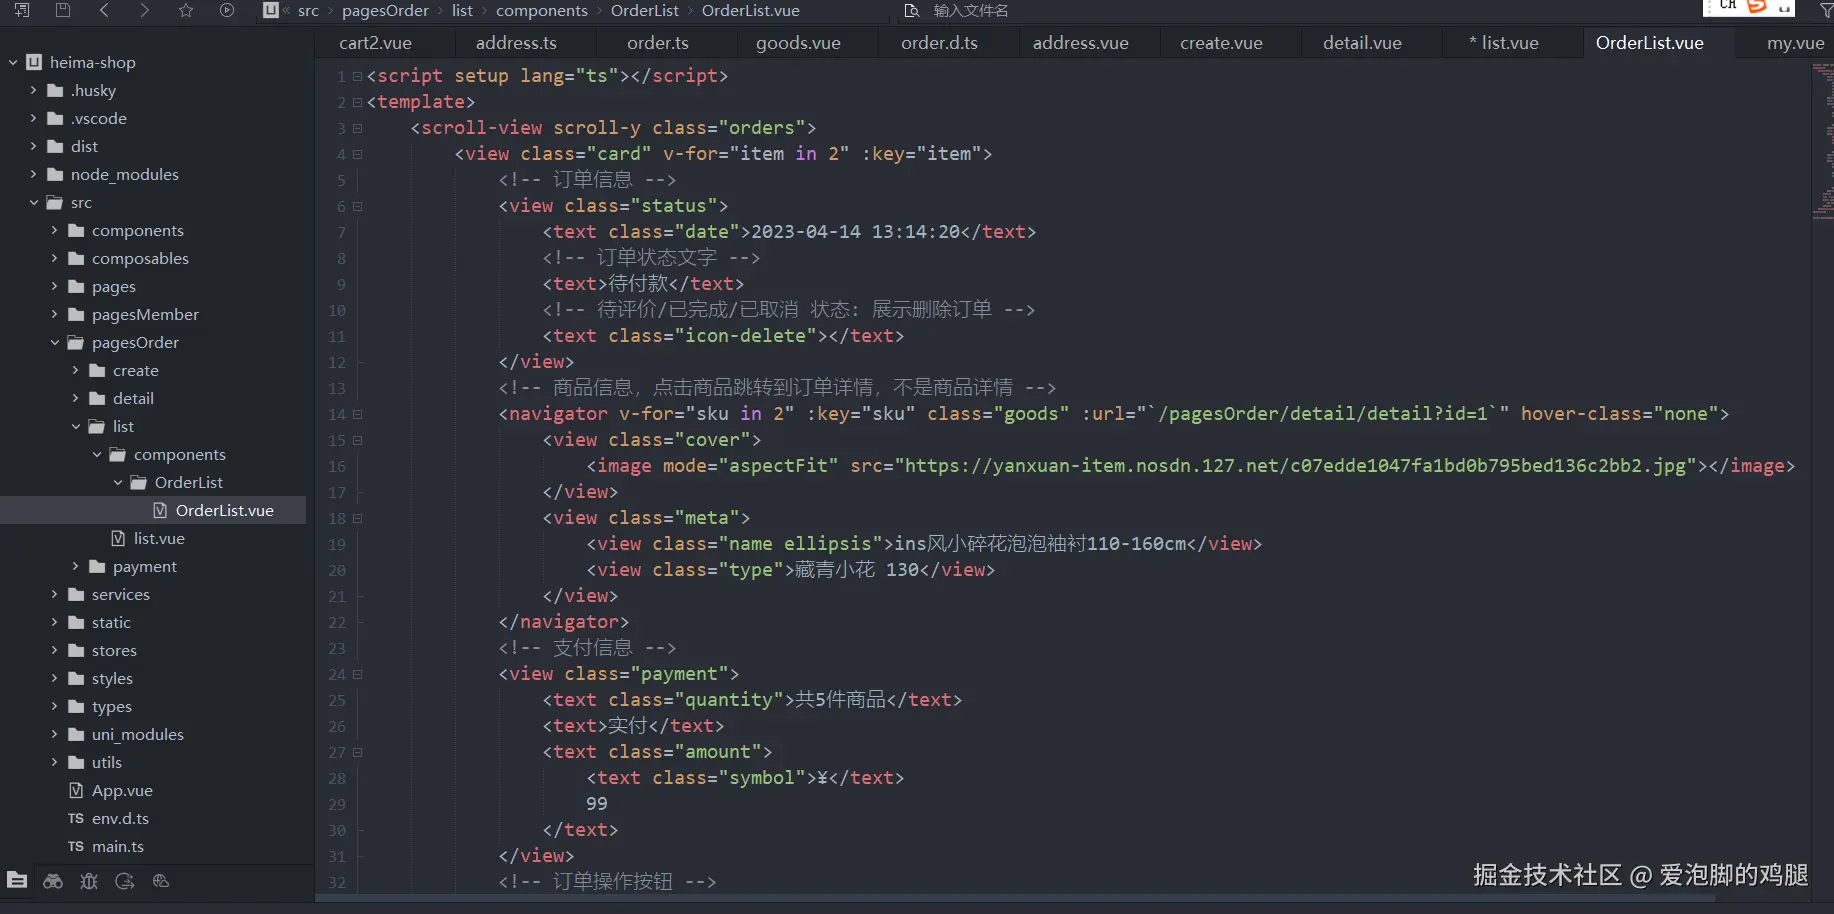The image size is (1834, 914).
Task: Switch to the order.ts tab
Action: (x=658, y=43)
